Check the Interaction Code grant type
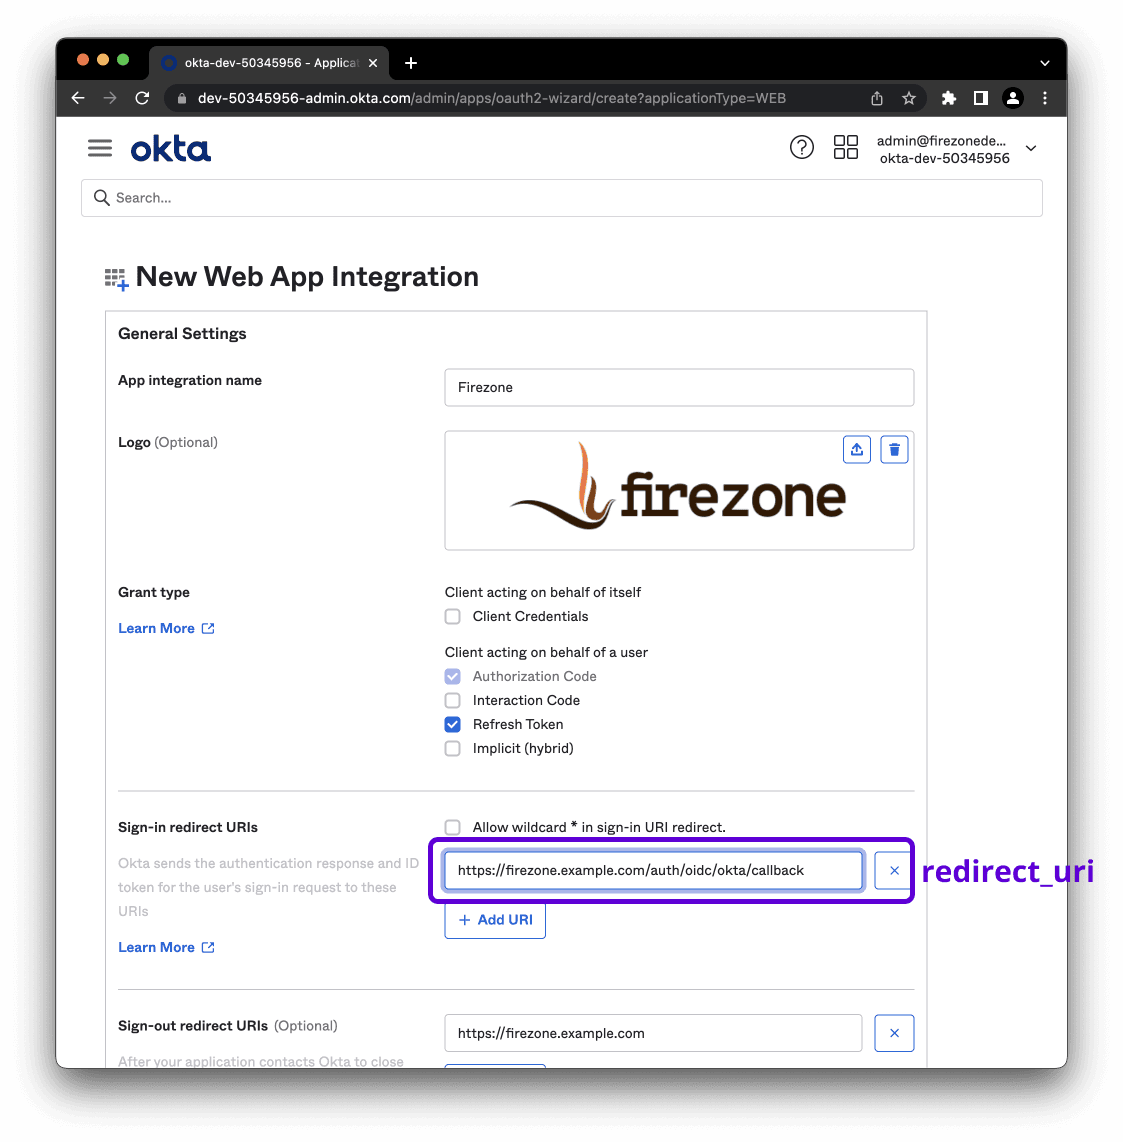The width and height of the screenshot is (1123, 1142). [x=453, y=701]
